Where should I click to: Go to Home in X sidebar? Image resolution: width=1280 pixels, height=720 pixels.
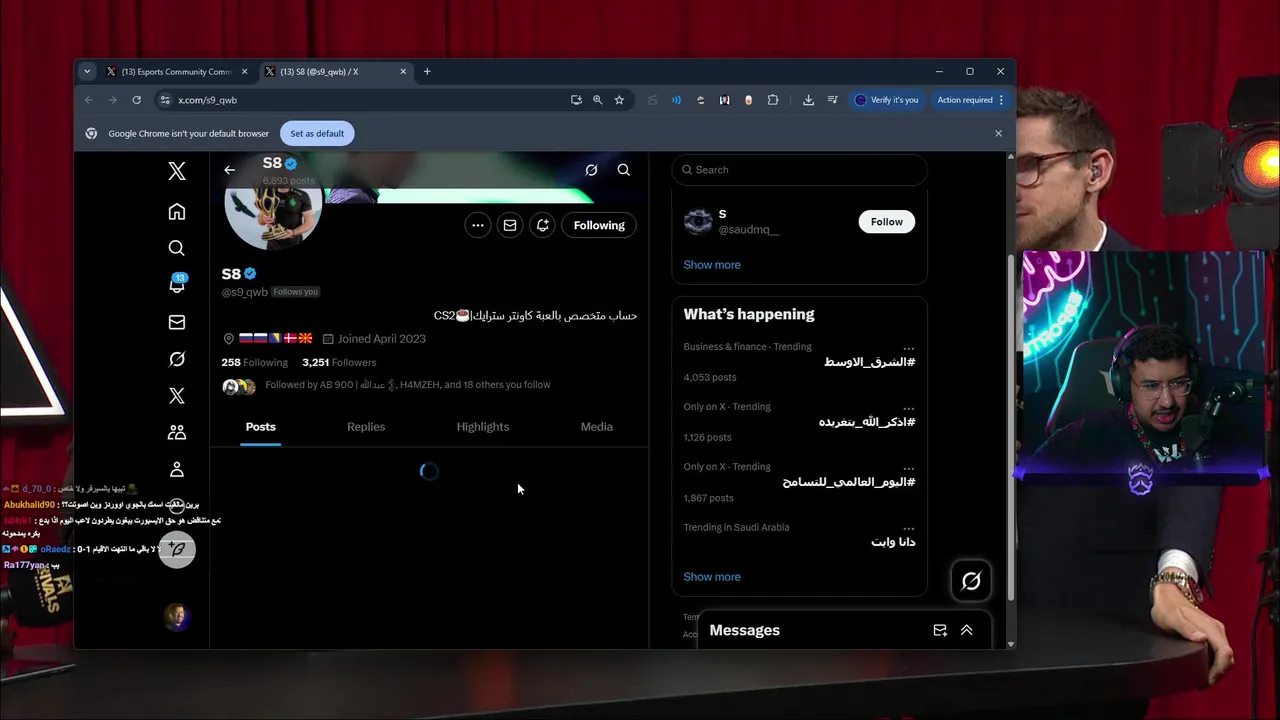[177, 211]
